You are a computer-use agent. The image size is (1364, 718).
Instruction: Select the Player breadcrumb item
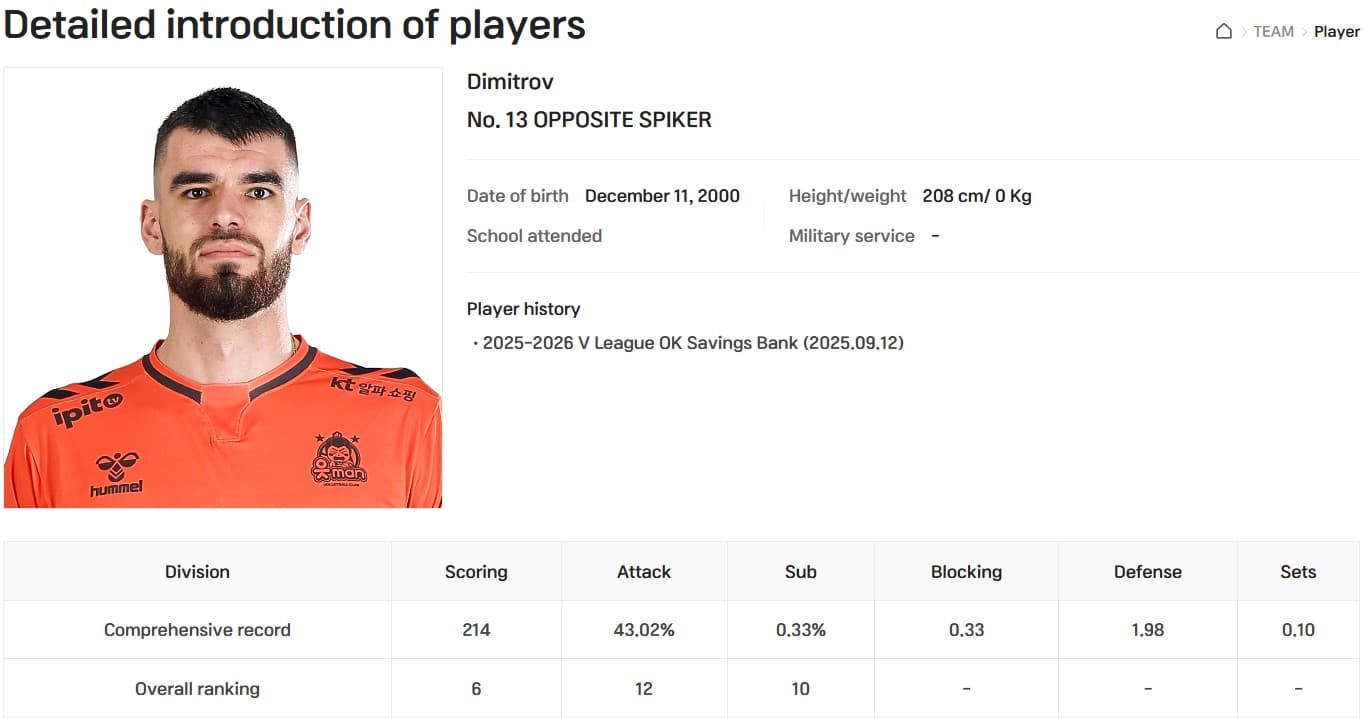1336,31
